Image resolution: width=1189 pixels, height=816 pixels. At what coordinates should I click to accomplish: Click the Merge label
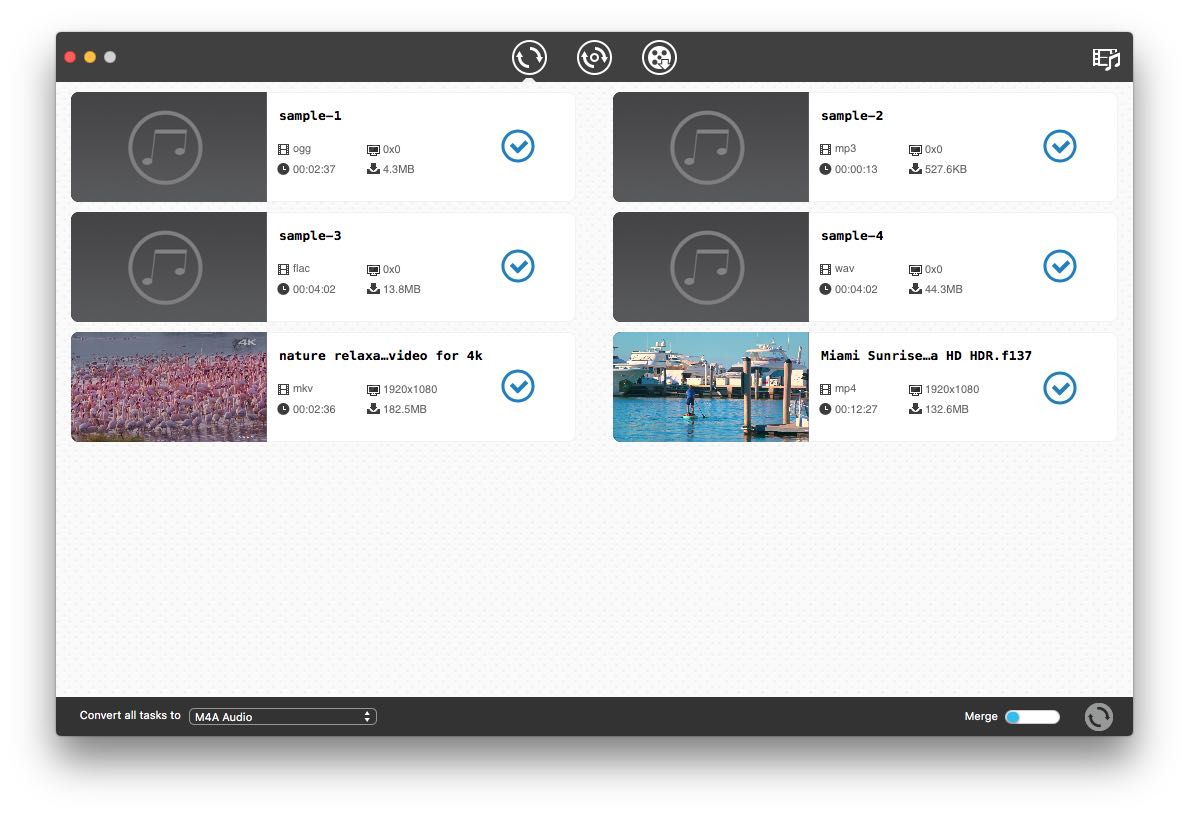(980, 716)
